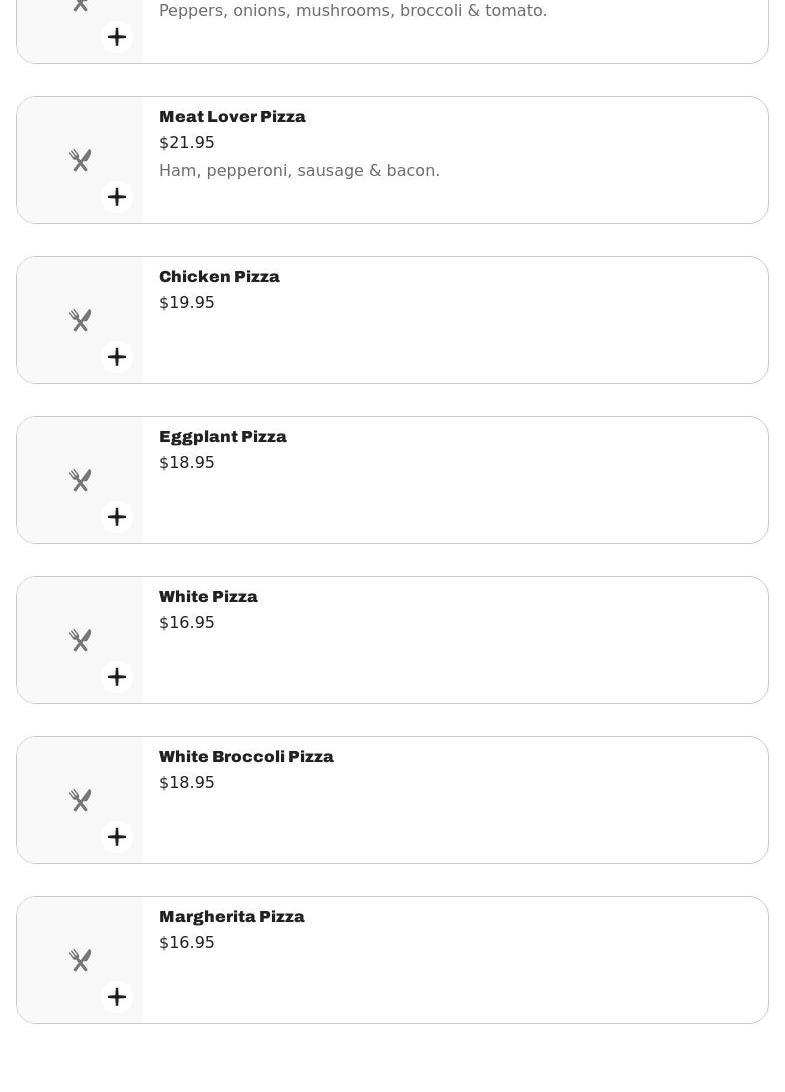Click Margherita Pizza utensils image

[80, 960]
